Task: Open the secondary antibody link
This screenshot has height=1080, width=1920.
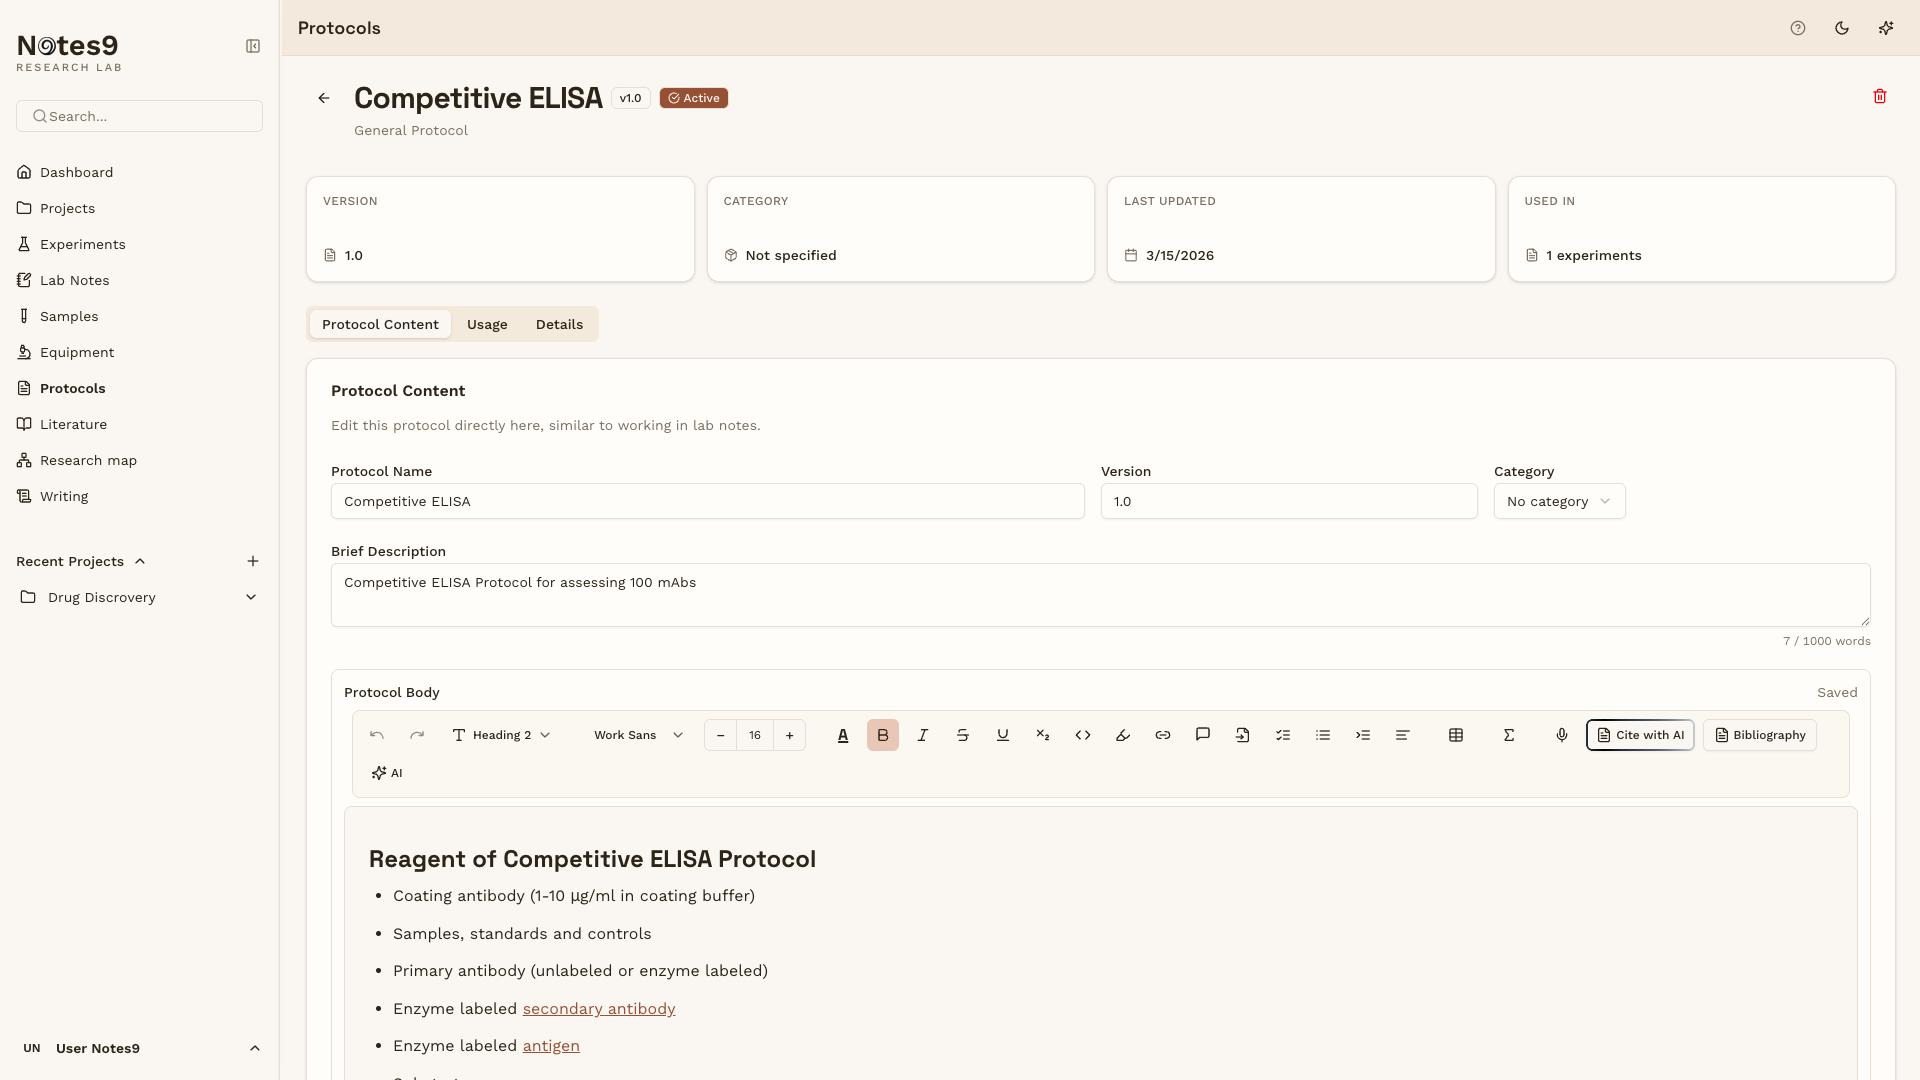Action: coord(599,1008)
